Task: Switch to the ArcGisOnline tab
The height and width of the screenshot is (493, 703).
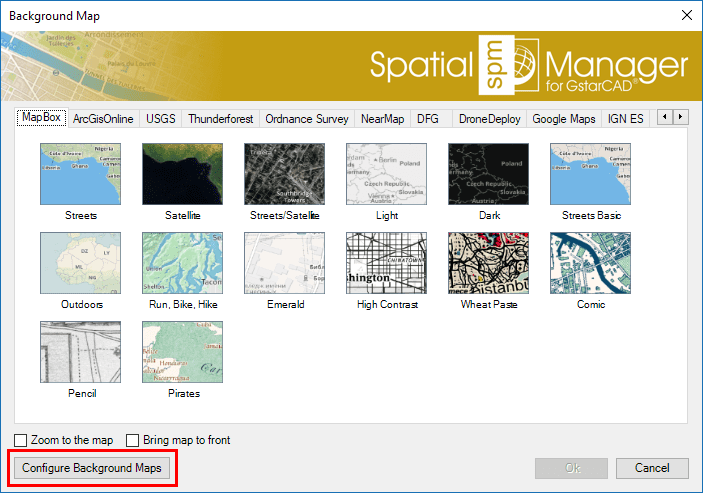Action: point(103,118)
